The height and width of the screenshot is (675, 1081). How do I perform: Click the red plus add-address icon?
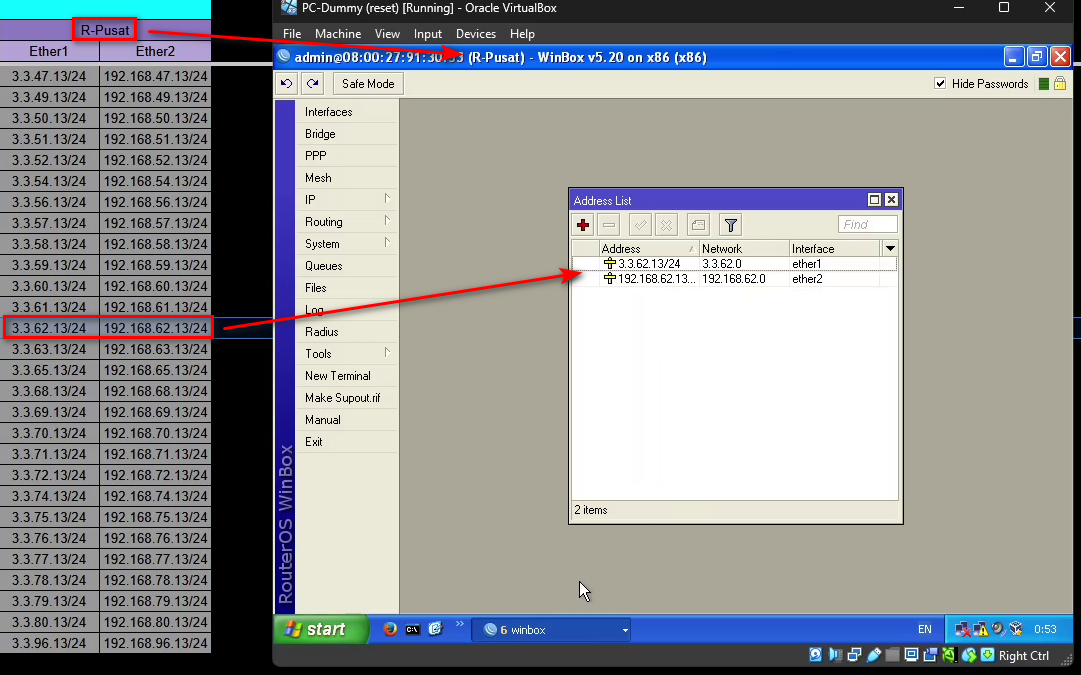point(583,225)
